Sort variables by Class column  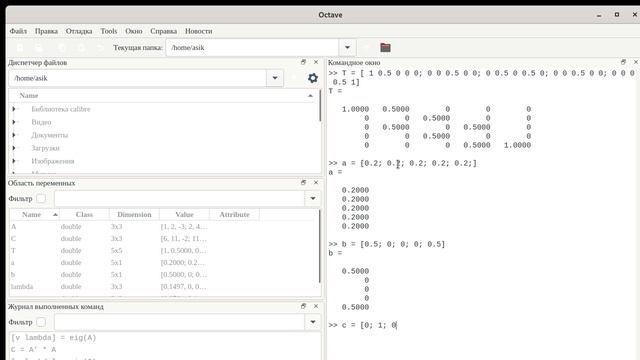[84, 214]
